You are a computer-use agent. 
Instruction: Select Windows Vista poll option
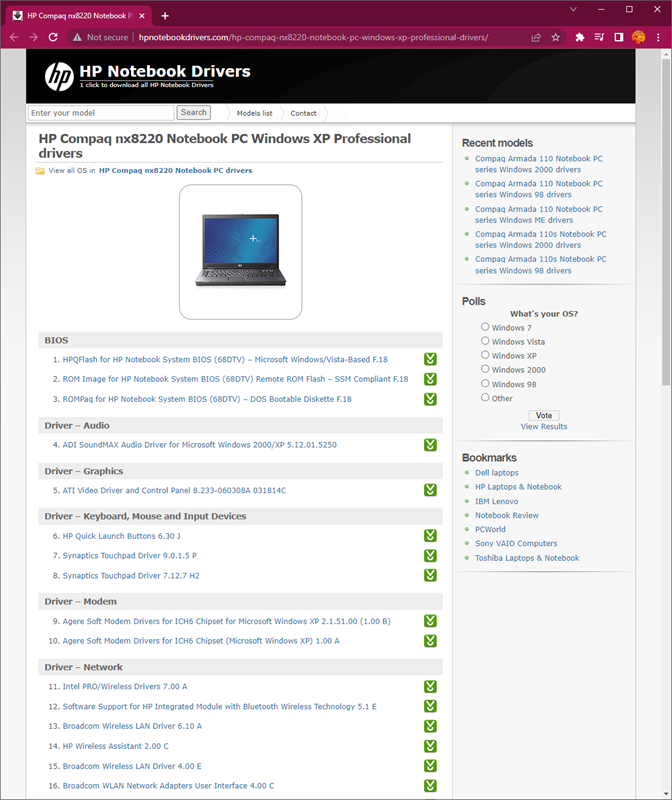(x=485, y=341)
